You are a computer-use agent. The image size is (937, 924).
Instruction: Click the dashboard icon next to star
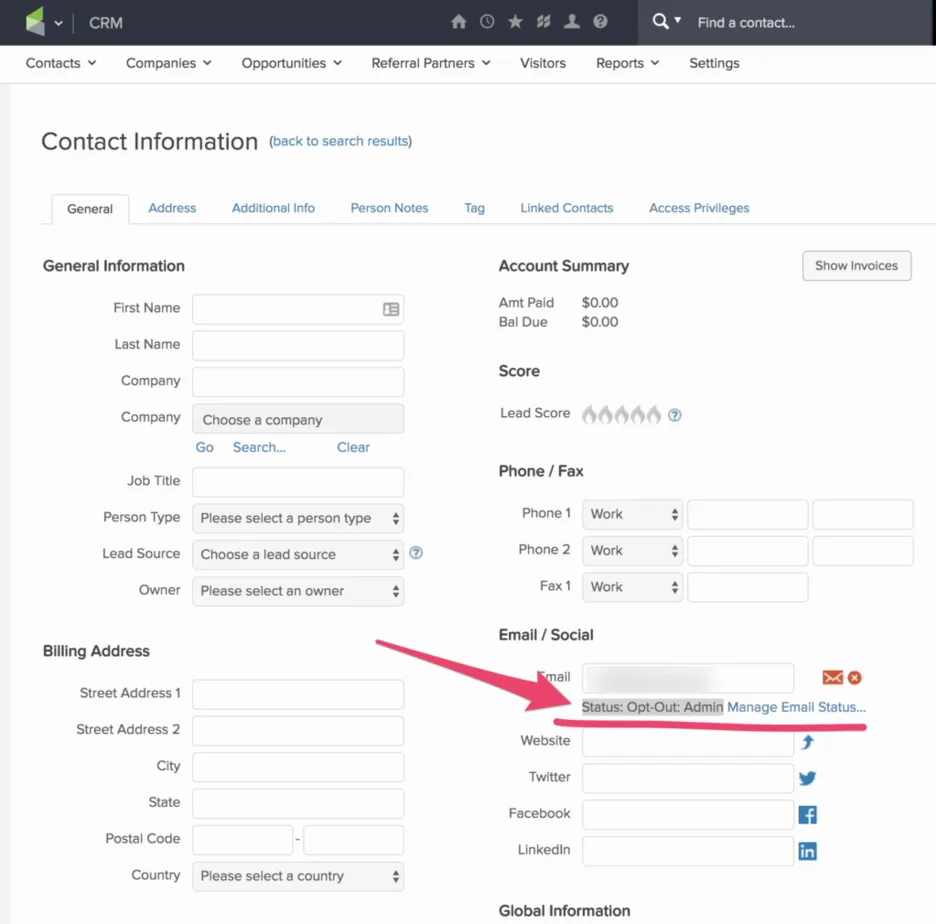pos(543,22)
